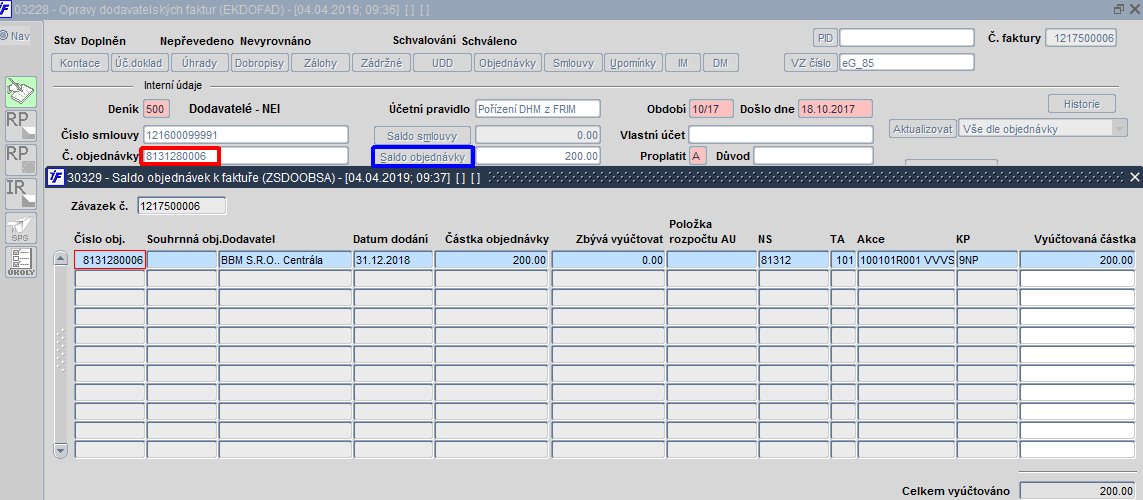Open the SPS paper-plane icon

tap(21, 228)
